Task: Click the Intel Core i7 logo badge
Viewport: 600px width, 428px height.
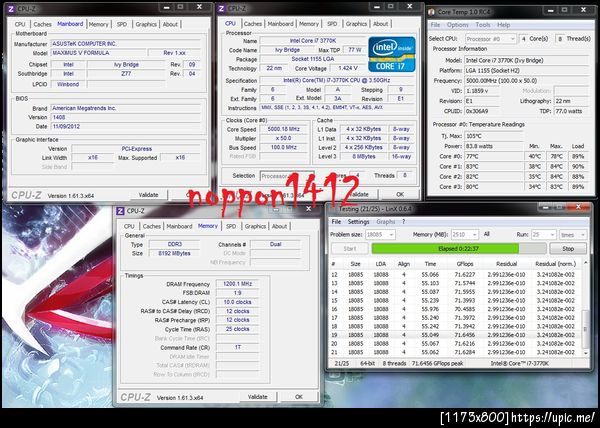Action: pos(391,54)
